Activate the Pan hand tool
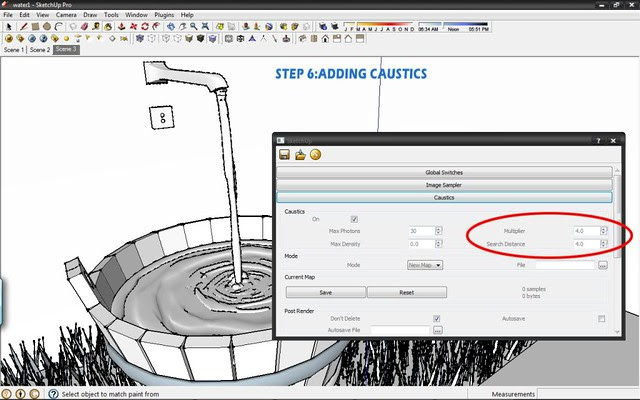The width and height of the screenshot is (640, 400). point(182,27)
